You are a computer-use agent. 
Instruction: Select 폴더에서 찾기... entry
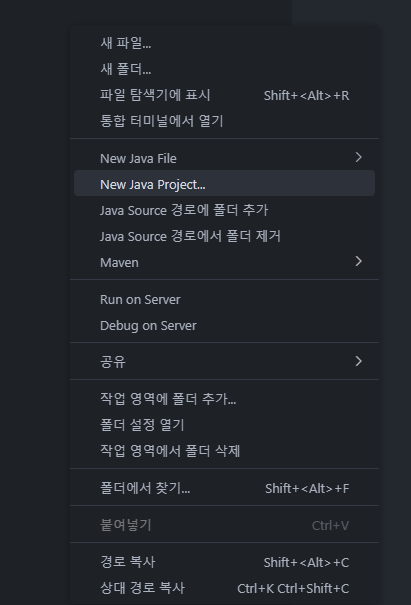point(224,488)
